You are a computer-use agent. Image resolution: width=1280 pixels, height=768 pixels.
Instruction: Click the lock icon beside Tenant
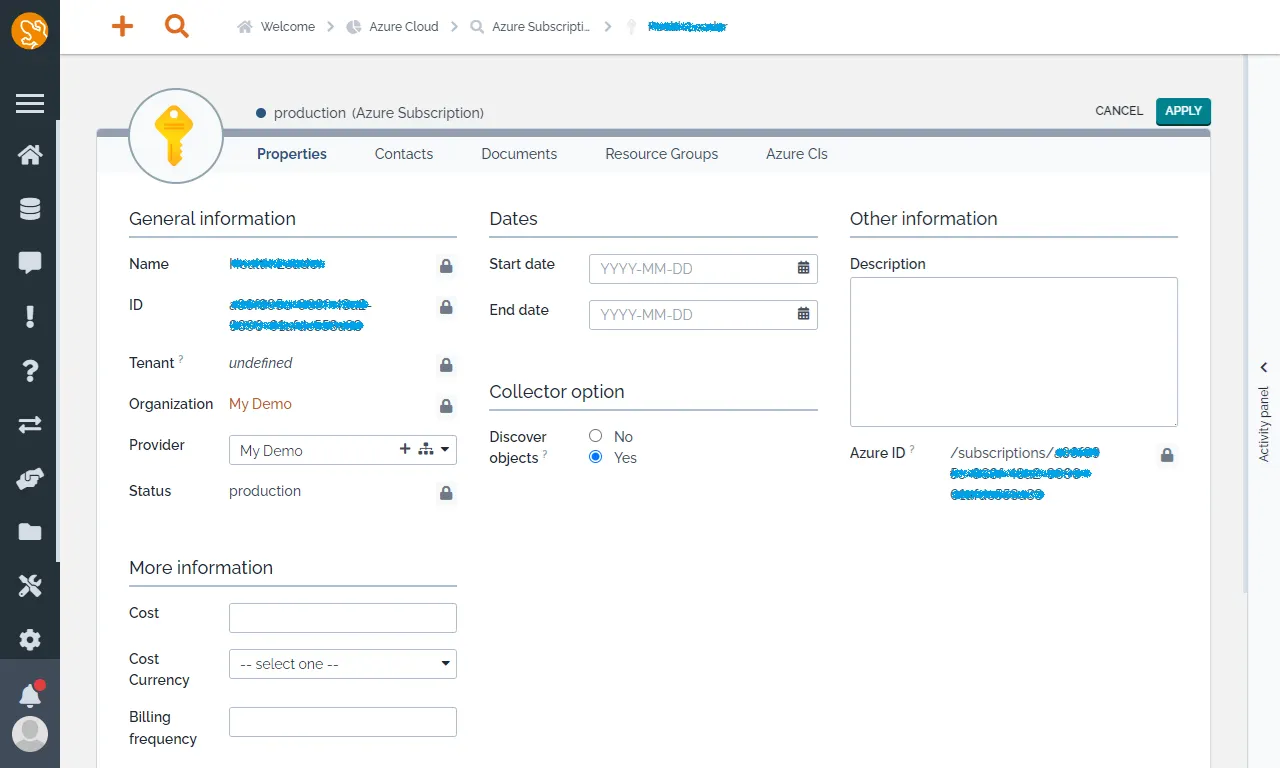(x=446, y=365)
